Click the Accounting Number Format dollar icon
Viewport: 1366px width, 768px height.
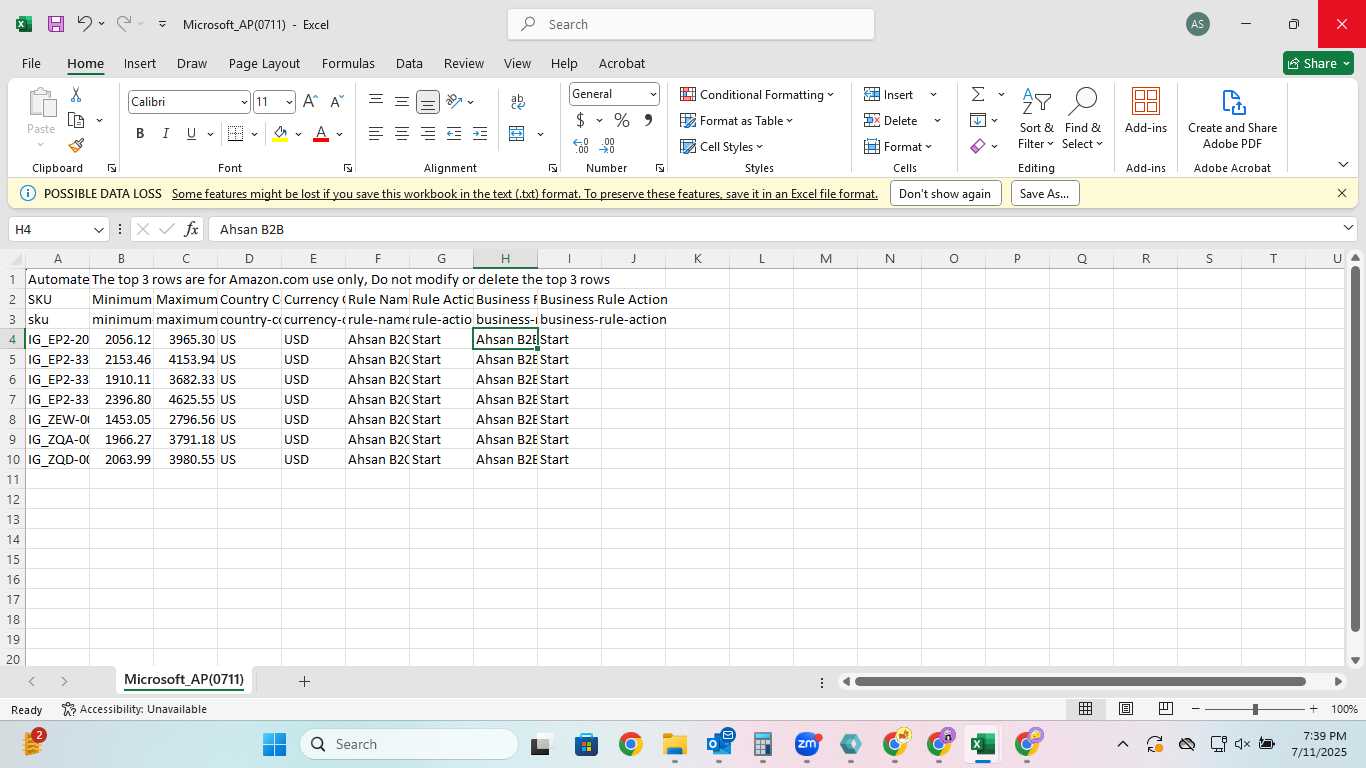(580, 120)
